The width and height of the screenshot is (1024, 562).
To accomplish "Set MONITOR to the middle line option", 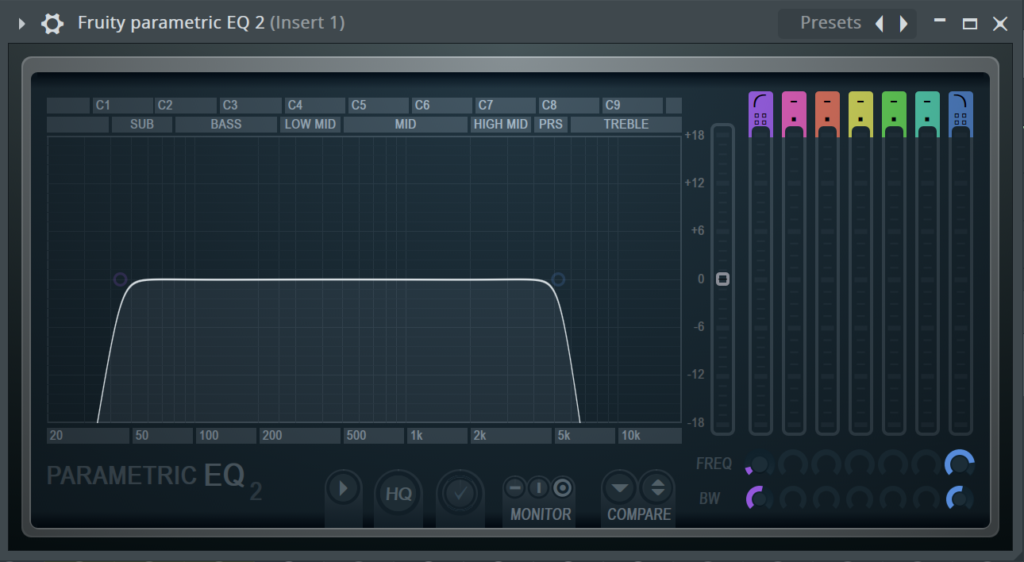I will 538,488.
